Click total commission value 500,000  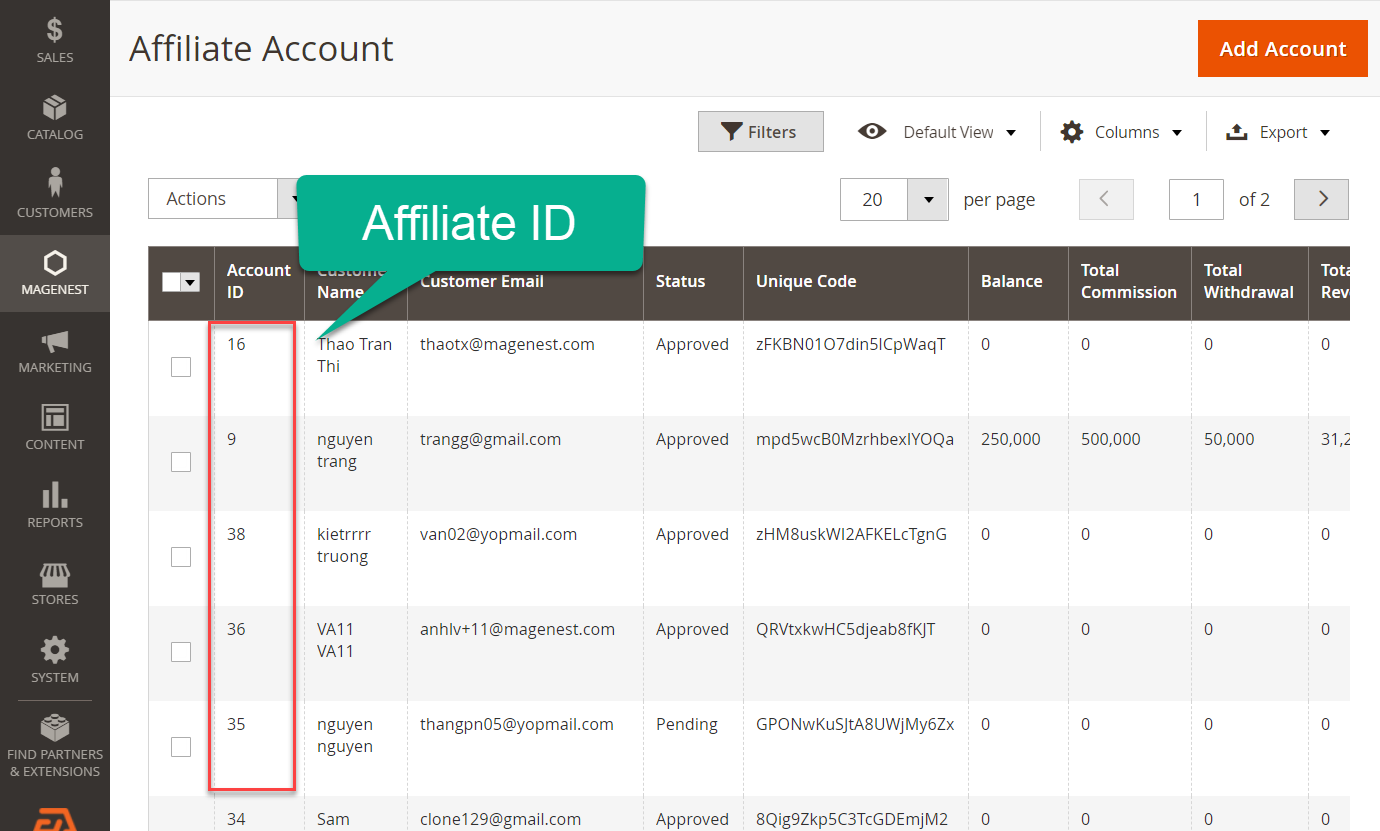1111,439
